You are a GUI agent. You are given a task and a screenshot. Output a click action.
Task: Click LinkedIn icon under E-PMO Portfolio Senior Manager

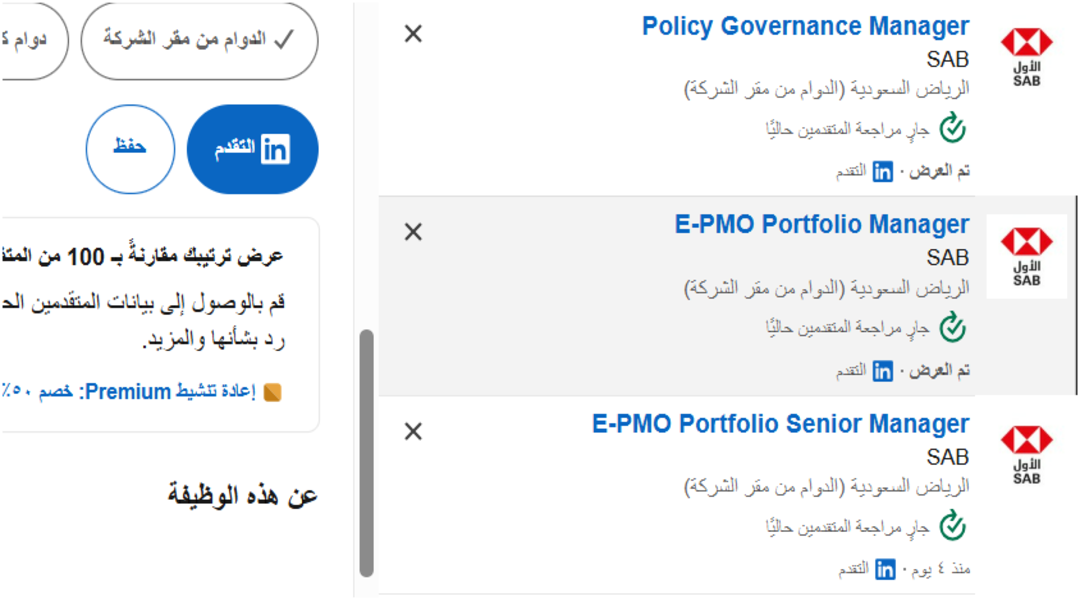[x=885, y=570]
